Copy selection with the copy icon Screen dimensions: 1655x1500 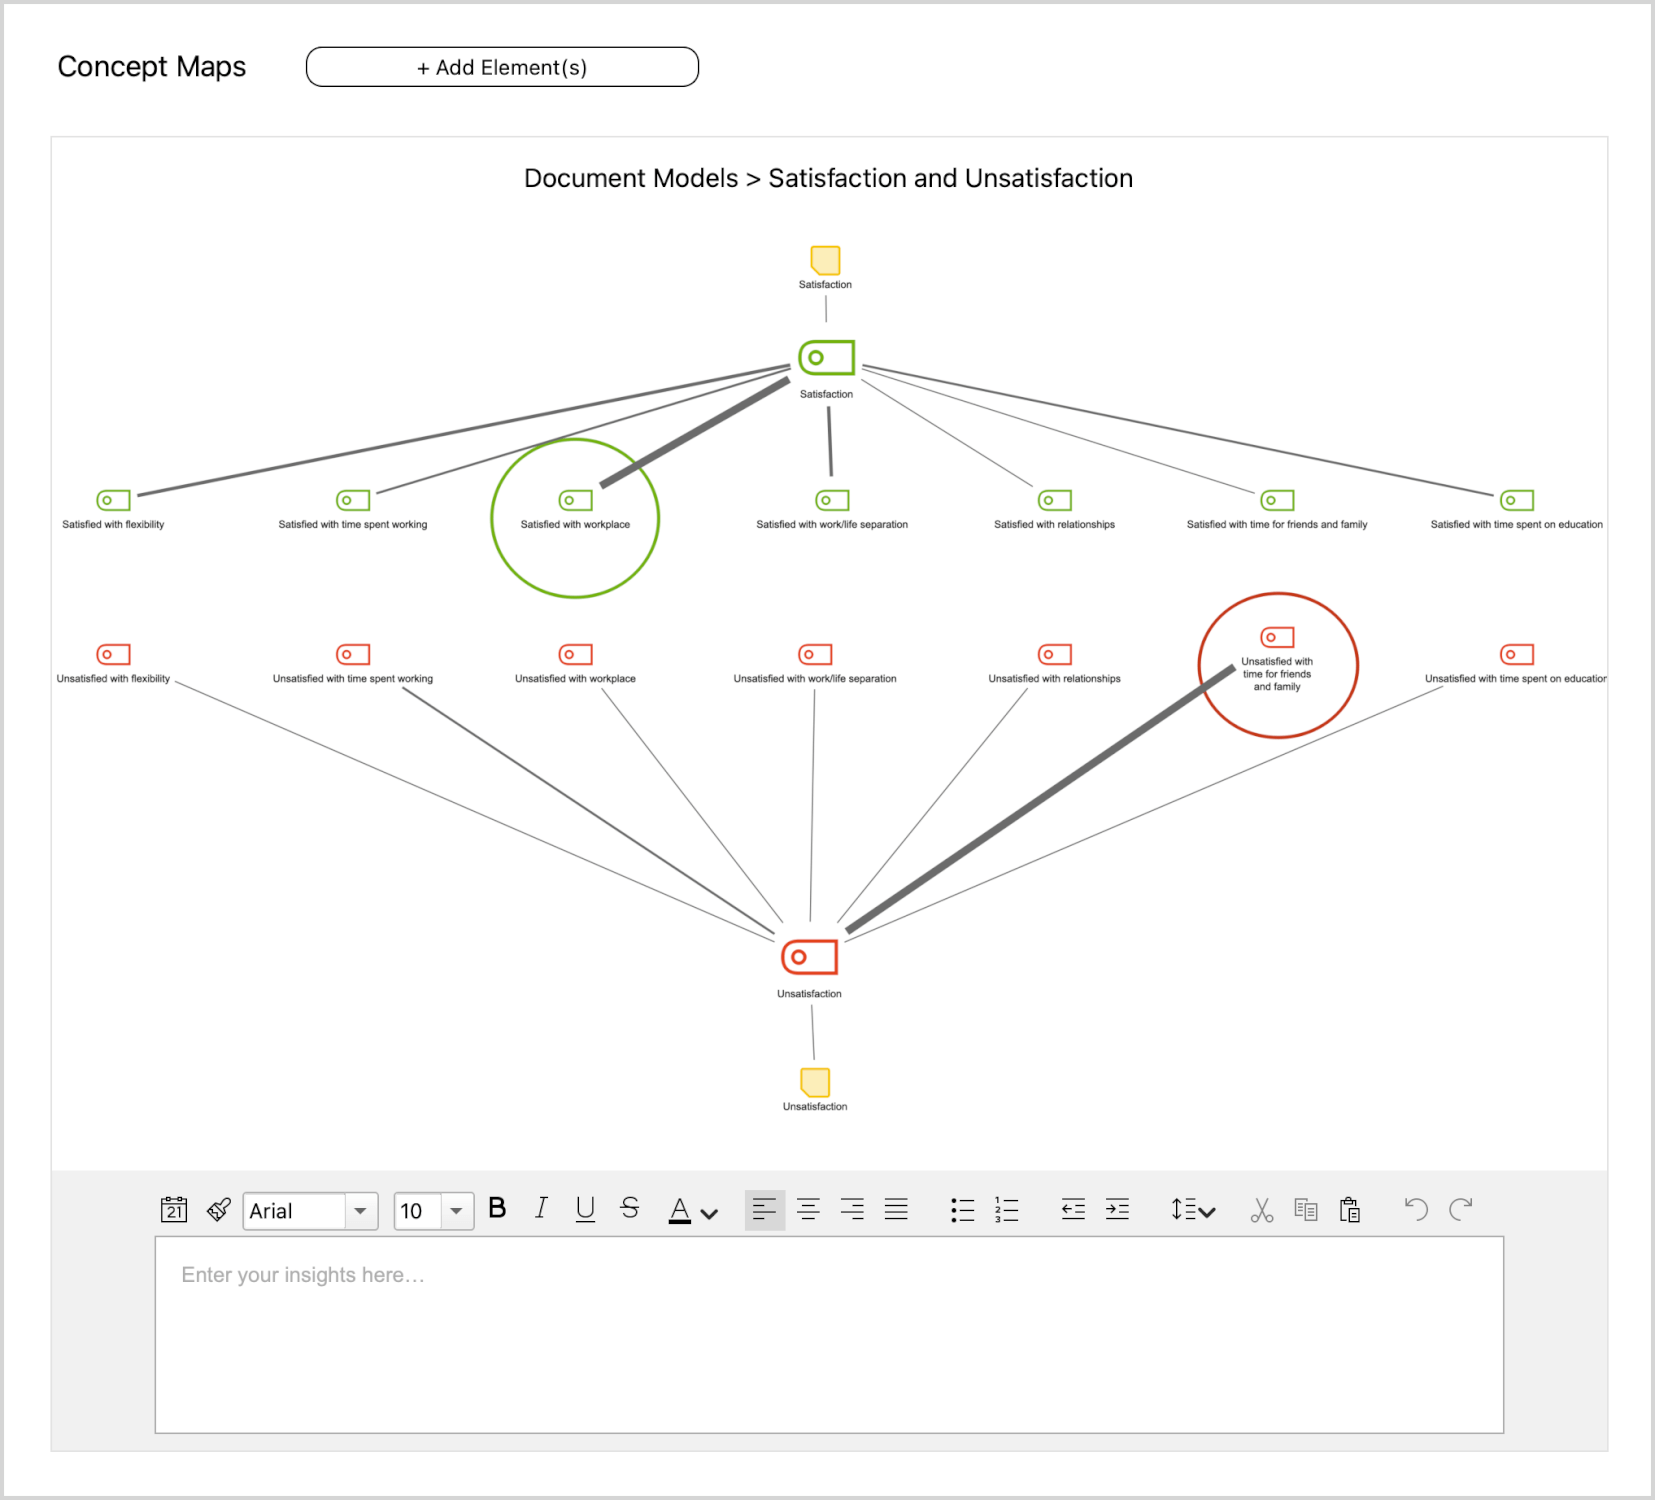pos(1306,1209)
